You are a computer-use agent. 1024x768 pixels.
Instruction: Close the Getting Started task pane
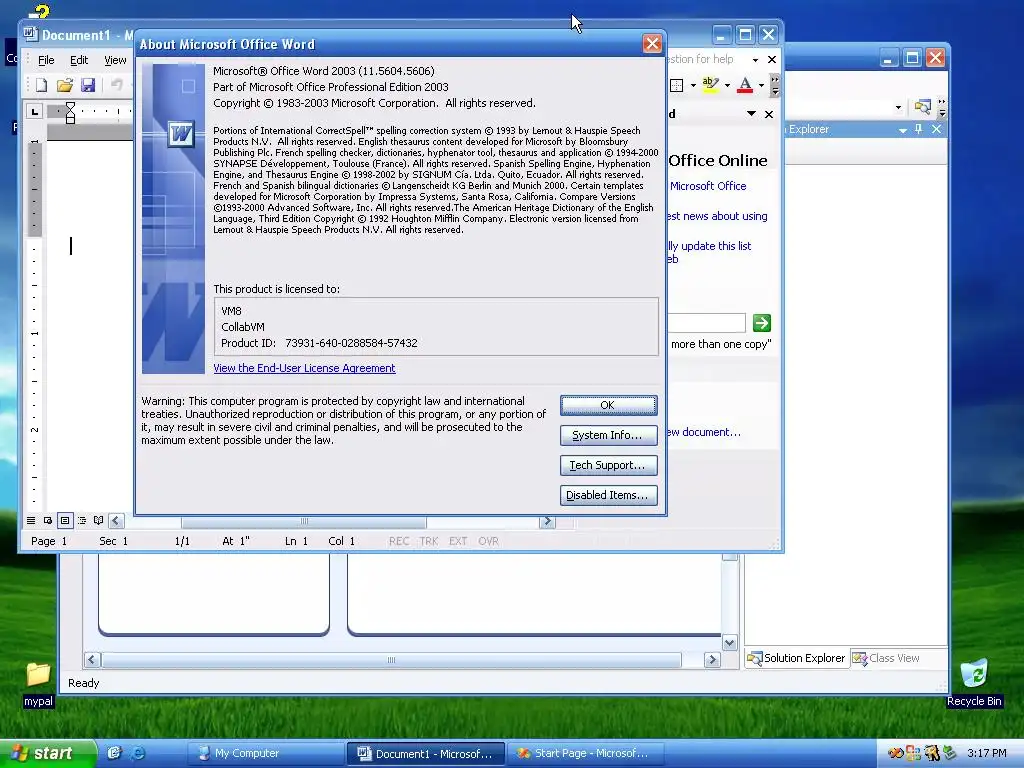tap(769, 114)
